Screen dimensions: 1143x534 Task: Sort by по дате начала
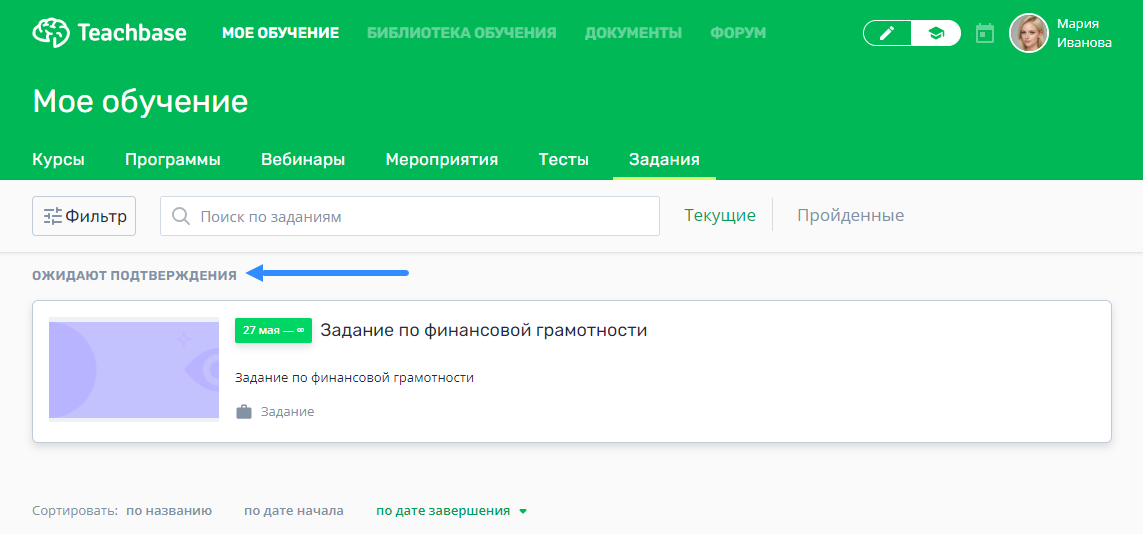point(294,511)
